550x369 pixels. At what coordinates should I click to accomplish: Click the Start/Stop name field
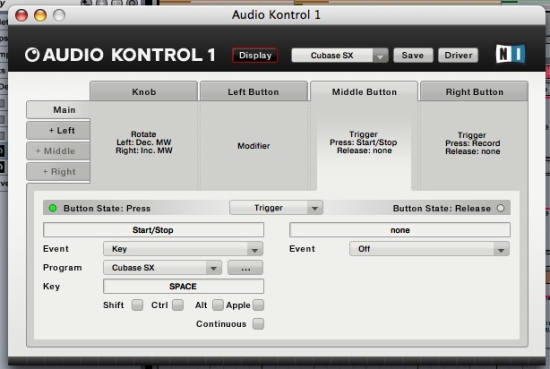(x=153, y=230)
